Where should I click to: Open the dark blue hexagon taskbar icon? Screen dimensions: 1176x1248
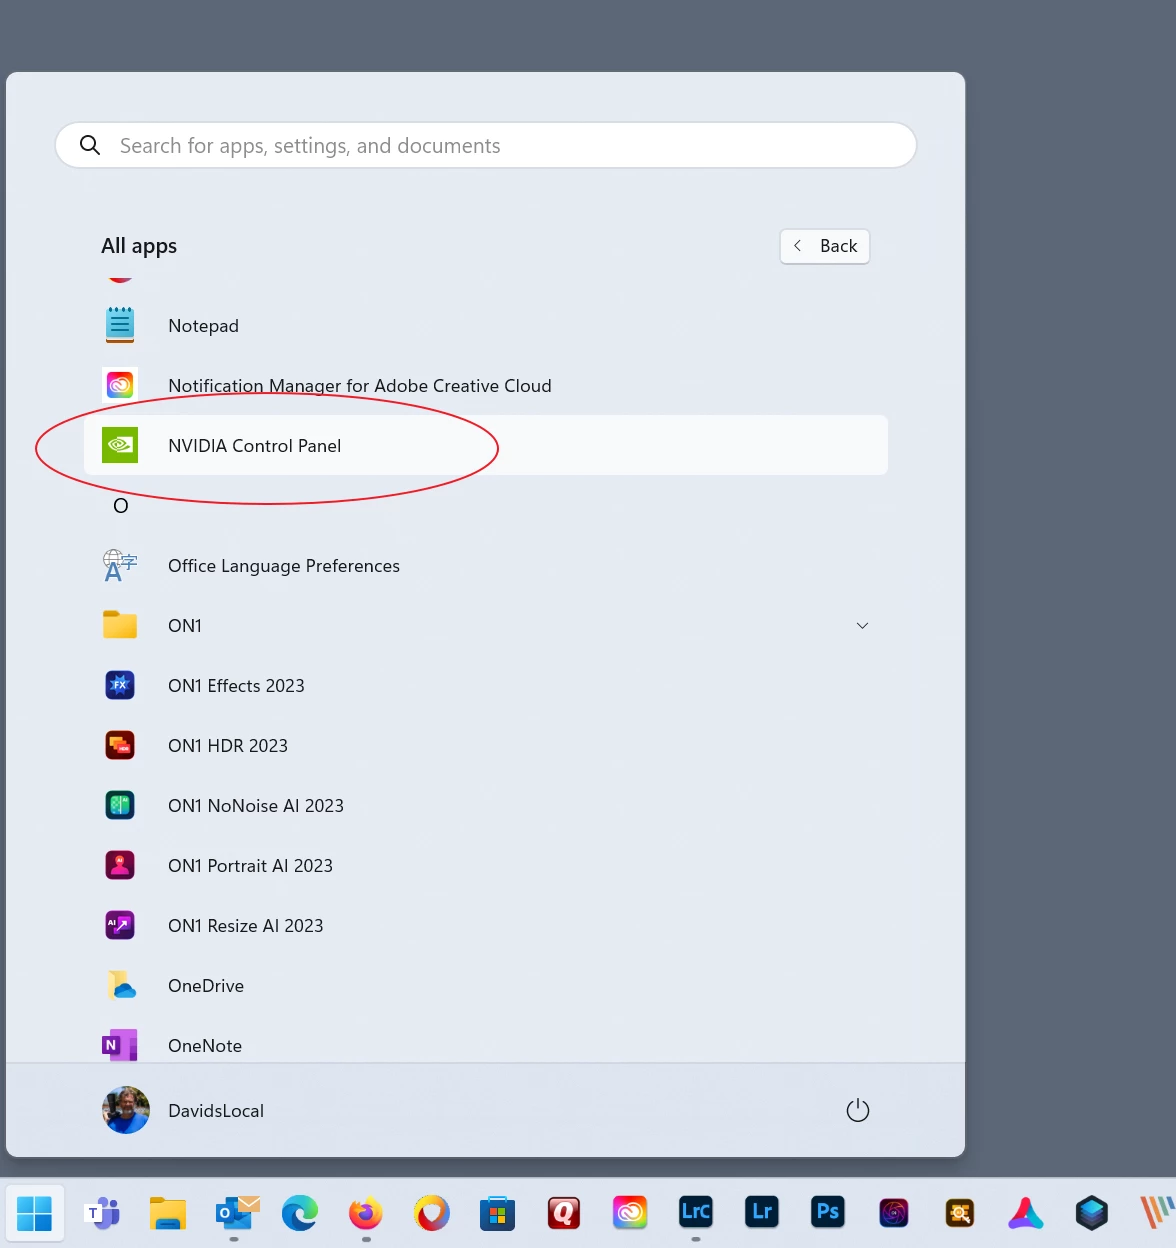point(1092,1214)
